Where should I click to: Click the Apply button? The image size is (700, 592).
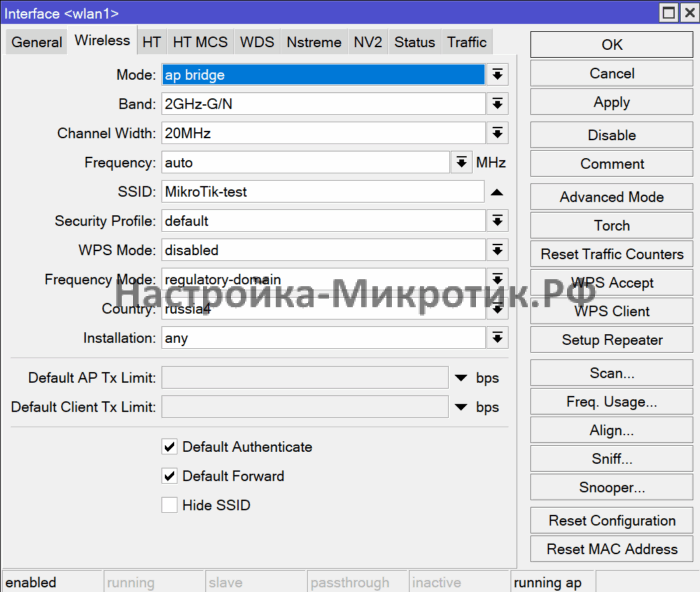click(611, 102)
